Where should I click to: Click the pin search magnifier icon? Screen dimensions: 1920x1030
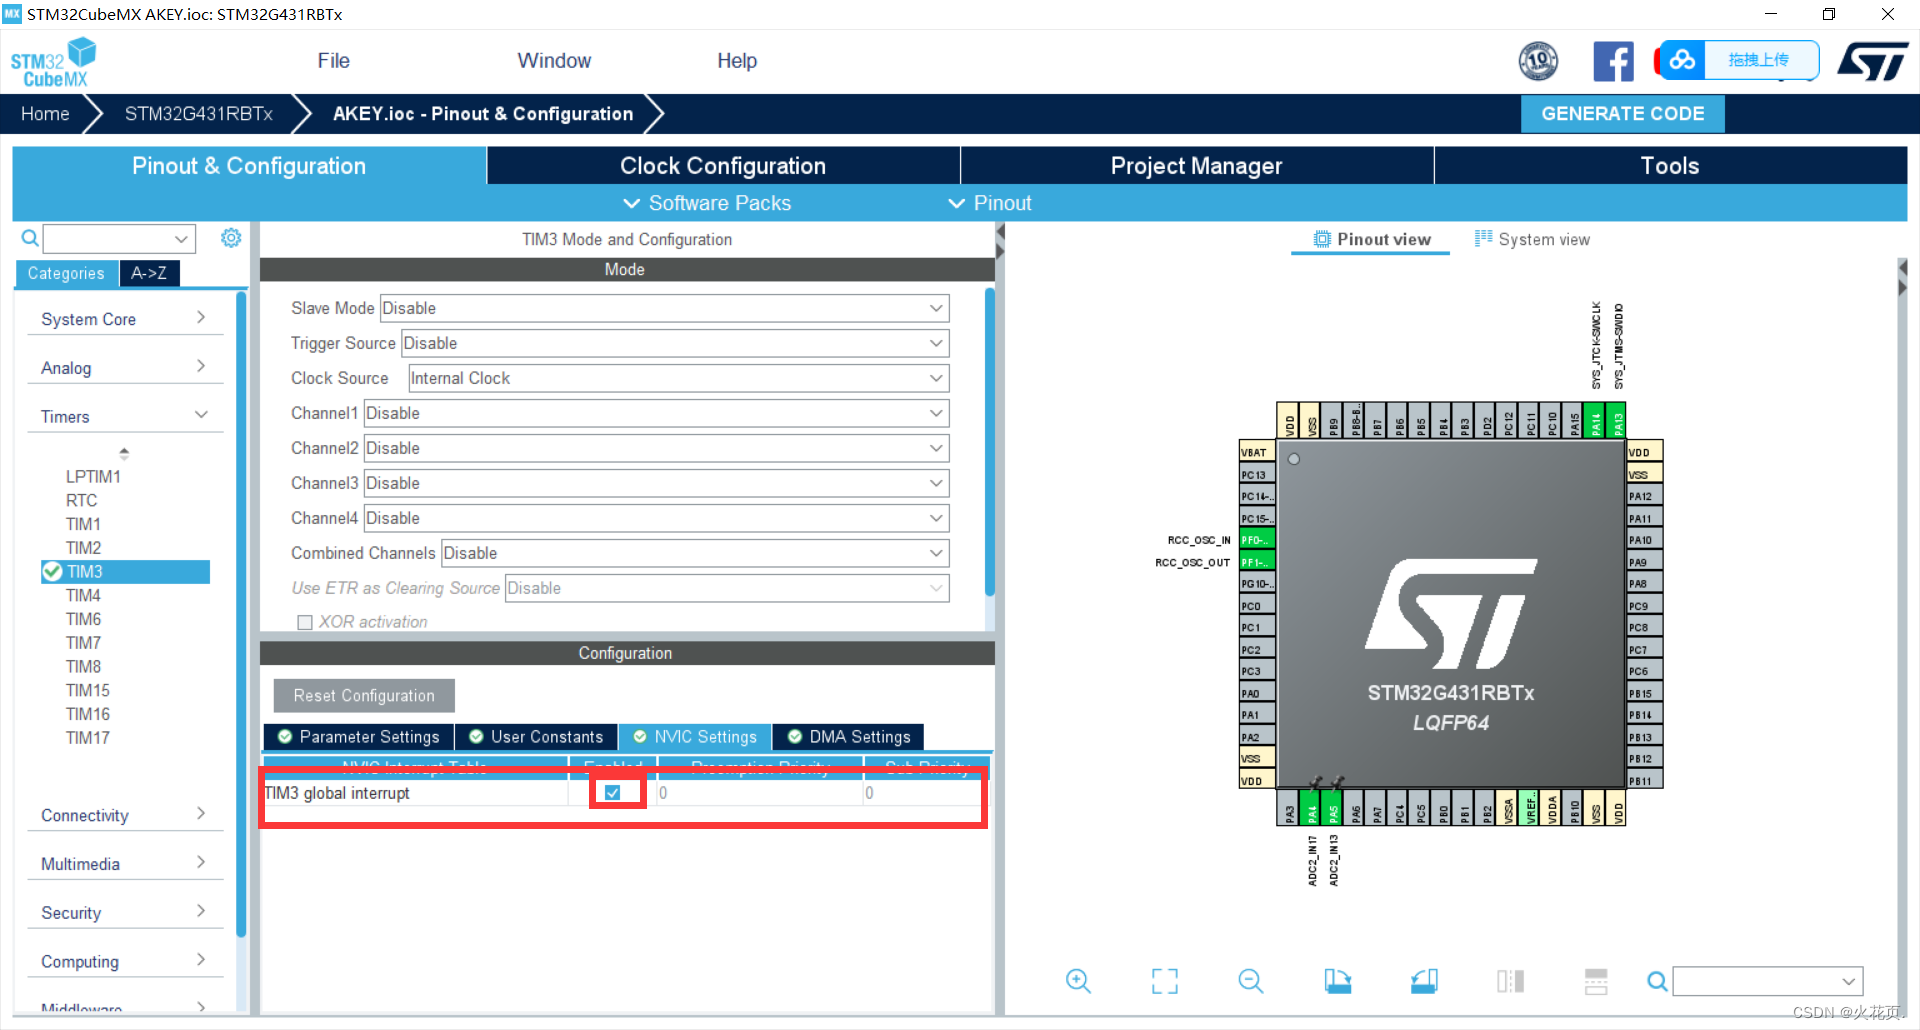click(1657, 982)
